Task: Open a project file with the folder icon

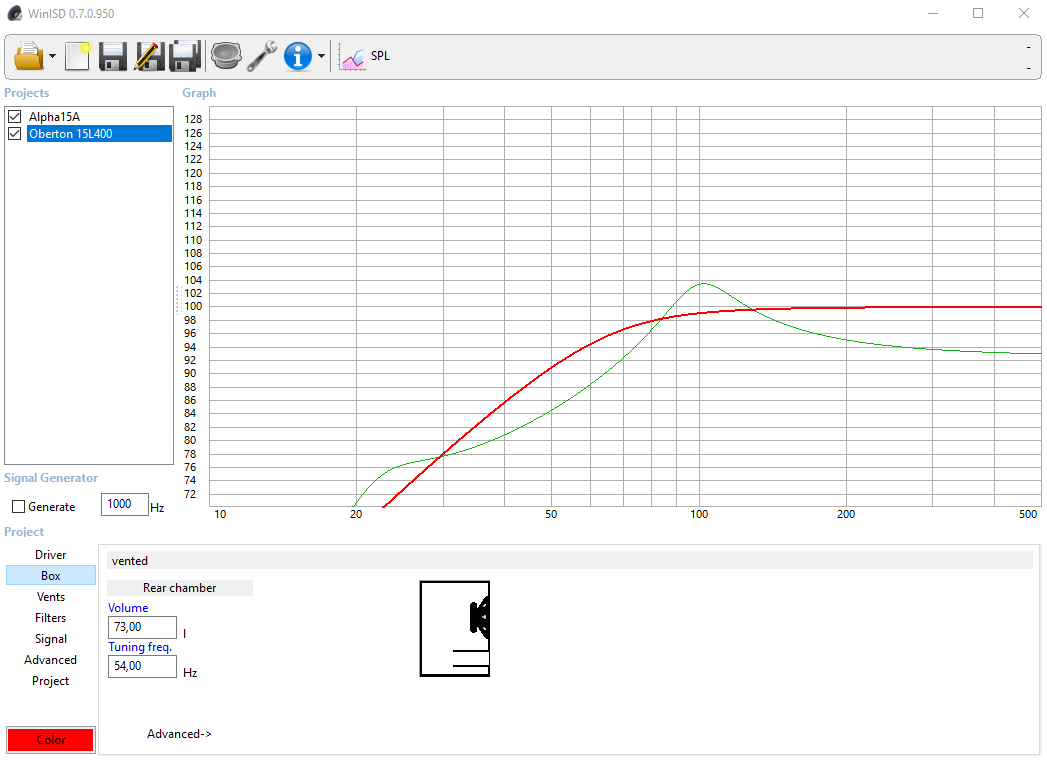Action: tap(29, 56)
